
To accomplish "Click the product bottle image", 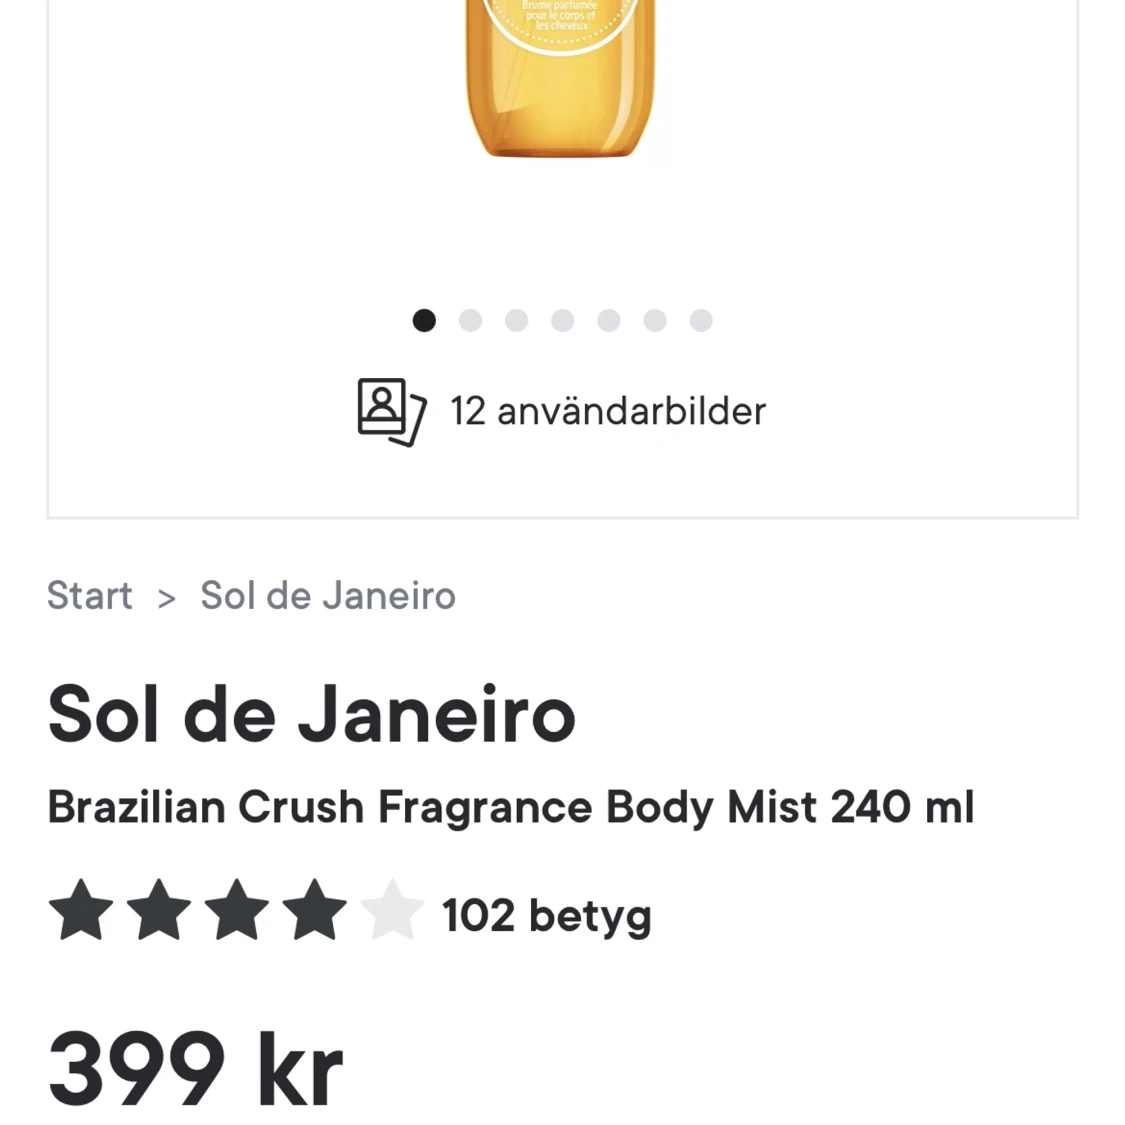I will click(x=562, y=80).
